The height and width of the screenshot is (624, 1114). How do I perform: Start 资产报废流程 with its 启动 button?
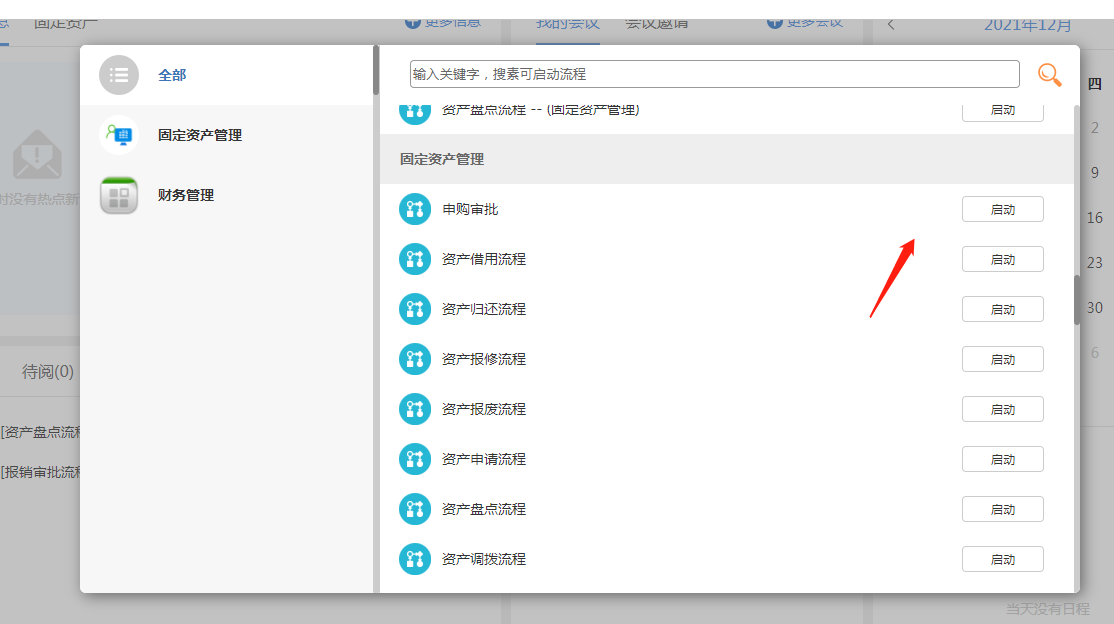pyautogui.click(x=1002, y=409)
